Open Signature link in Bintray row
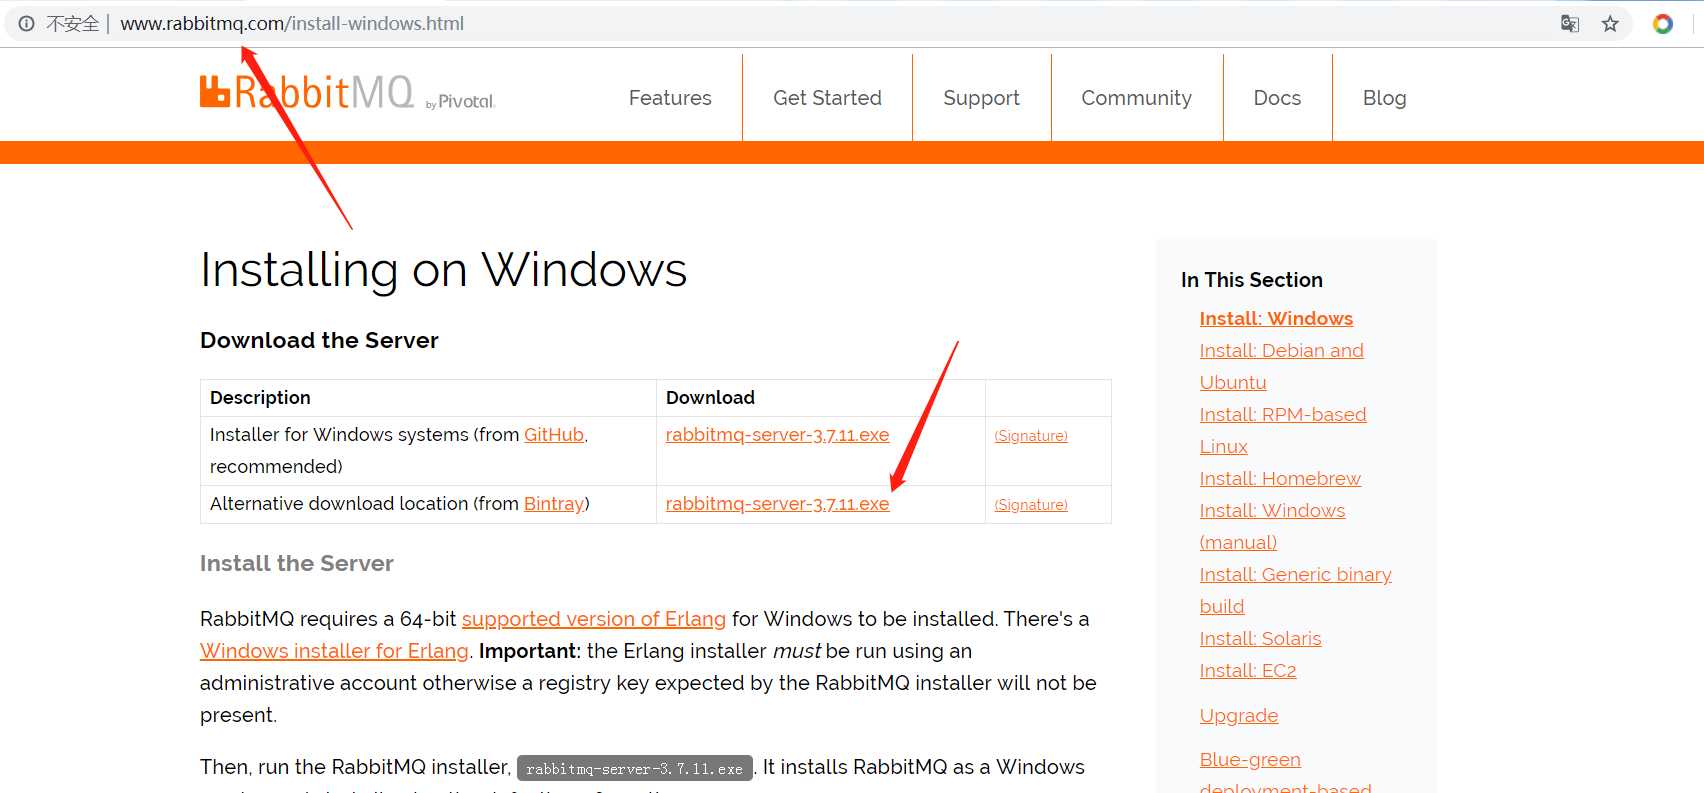The width and height of the screenshot is (1704, 793). click(x=1031, y=505)
